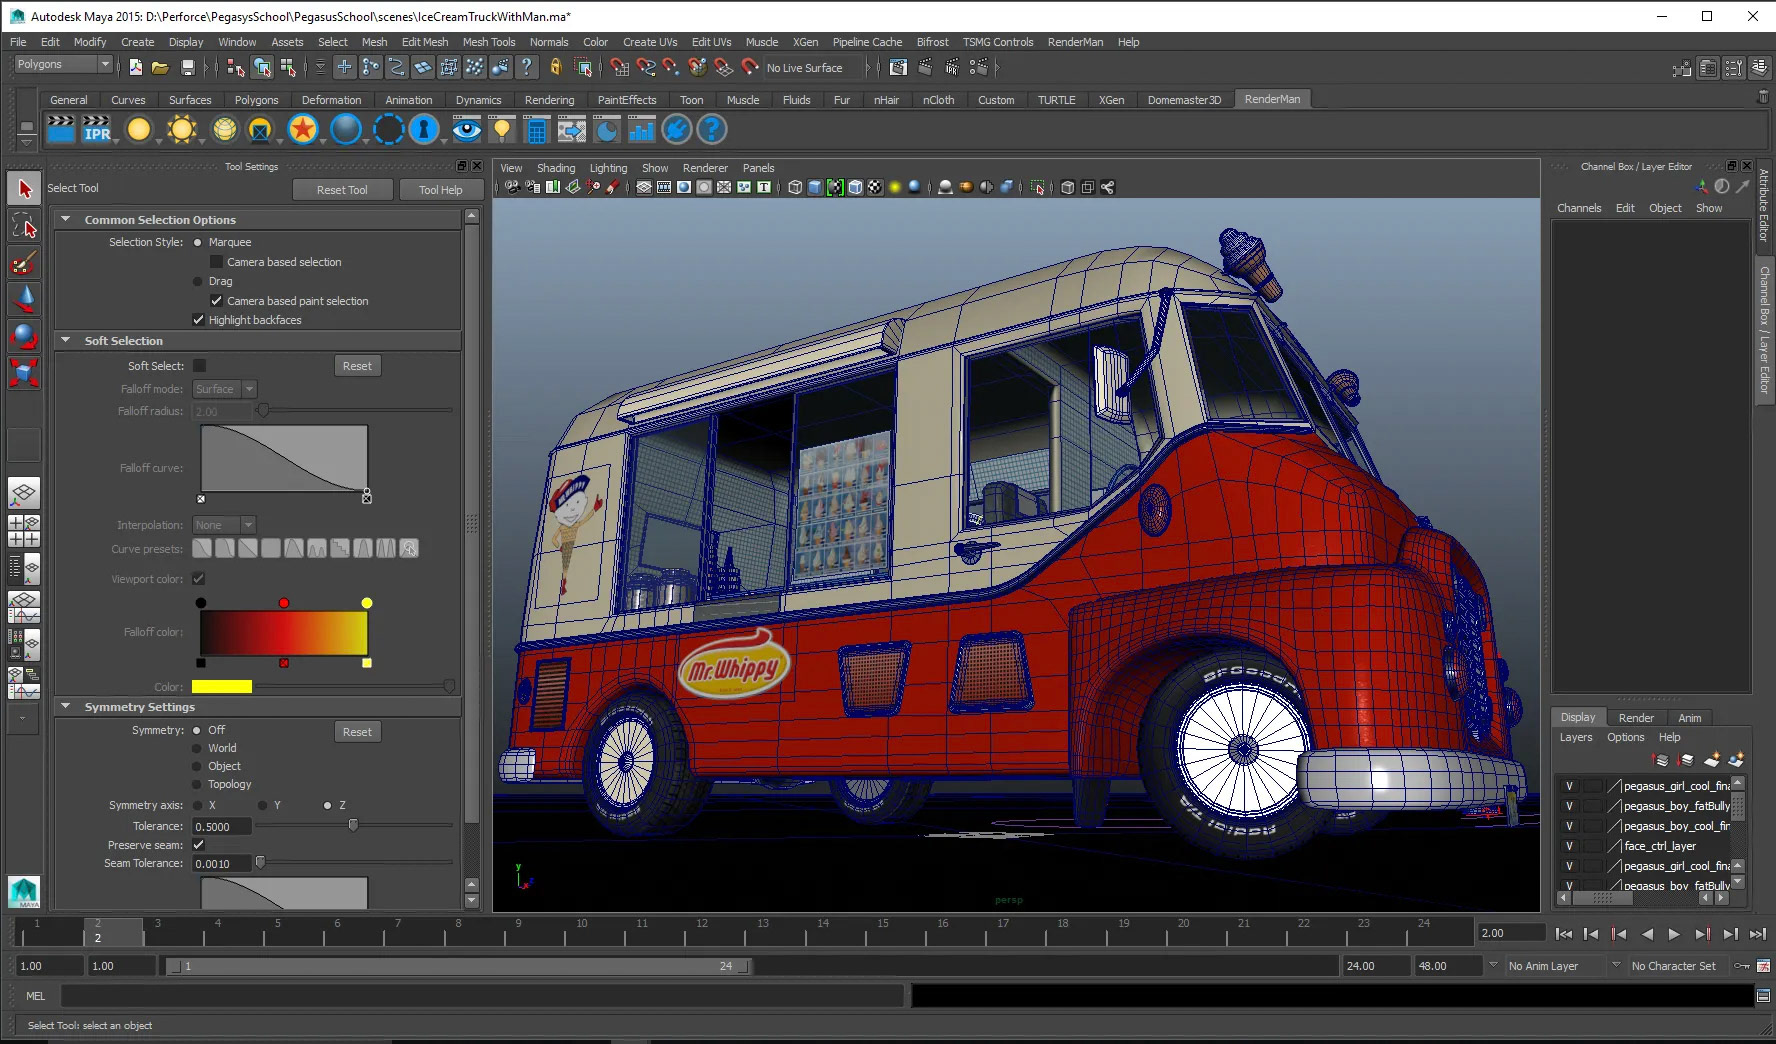Activate the Move tool cone icon
Image resolution: width=1776 pixels, height=1044 pixels.
[24, 299]
